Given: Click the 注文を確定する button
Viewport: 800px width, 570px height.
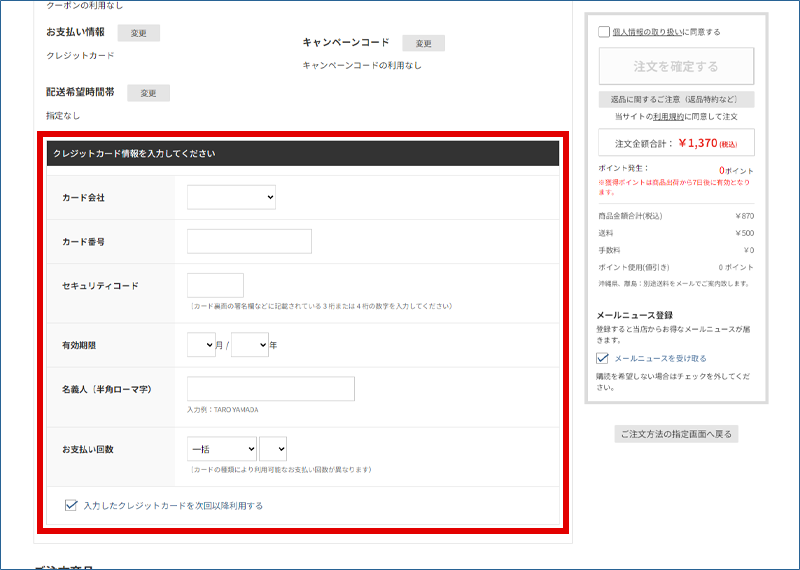Looking at the screenshot, I should click(x=676, y=66).
